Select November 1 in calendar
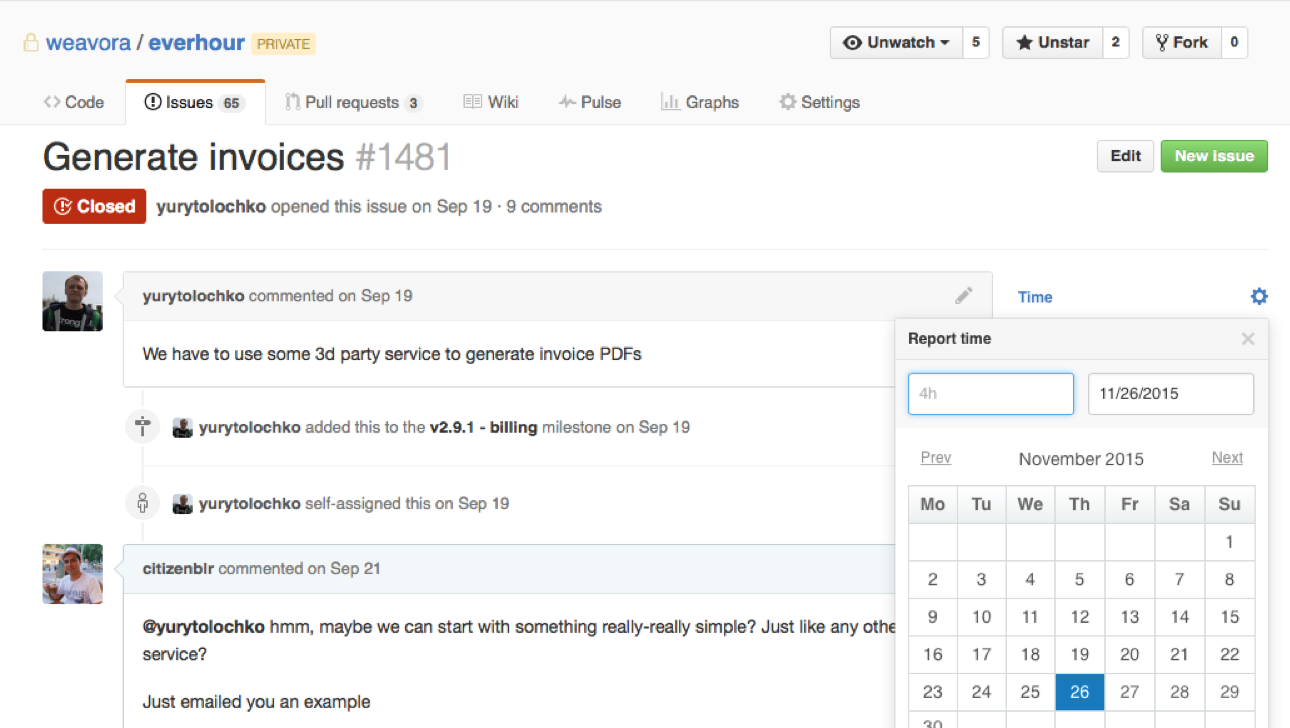Viewport: 1290px width, 728px height. click(1229, 542)
